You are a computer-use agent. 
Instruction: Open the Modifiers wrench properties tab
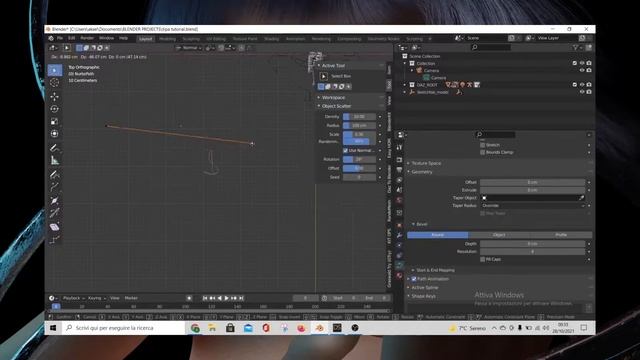[399, 235]
